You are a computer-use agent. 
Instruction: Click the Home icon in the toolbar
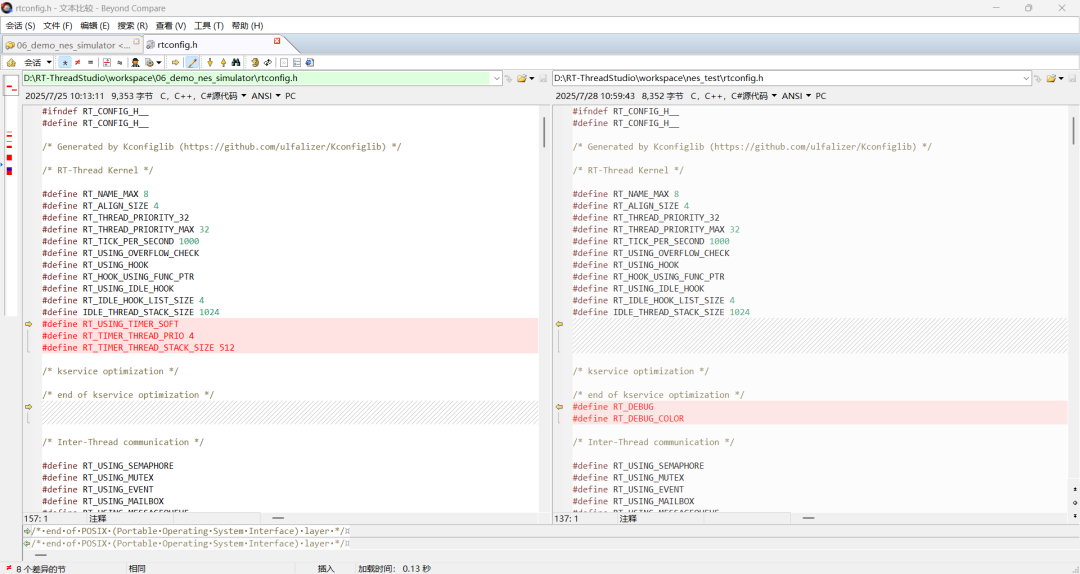click(x=12, y=62)
